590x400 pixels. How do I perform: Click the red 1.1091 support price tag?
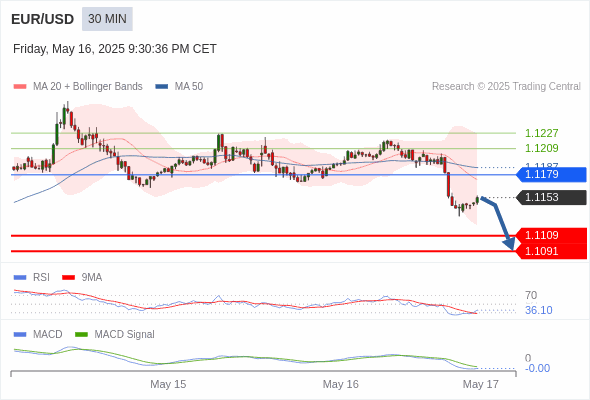551,251
